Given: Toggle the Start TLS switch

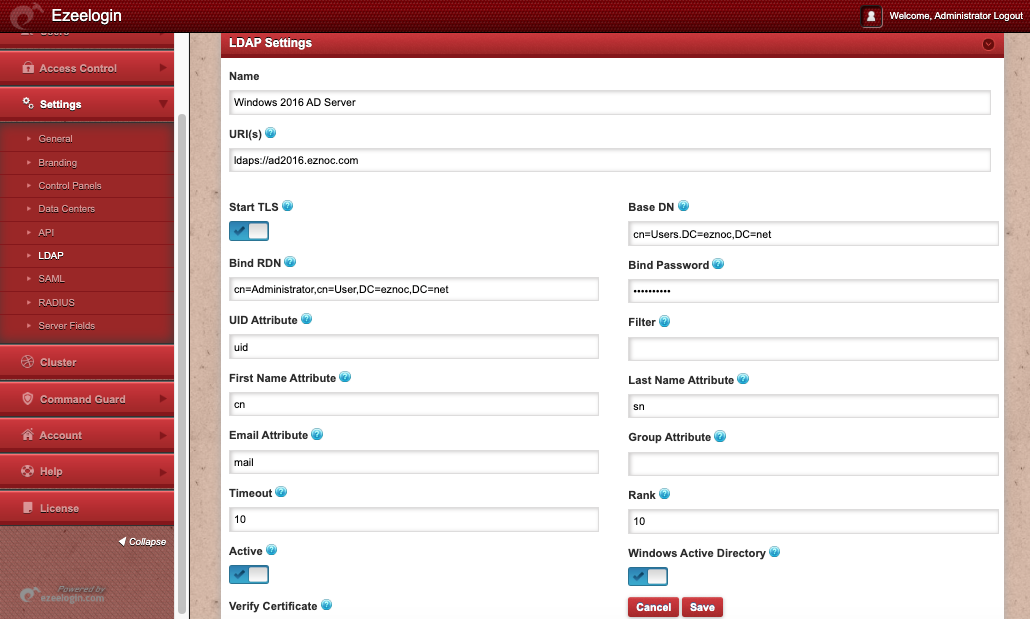Looking at the screenshot, I should click(249, 231).
